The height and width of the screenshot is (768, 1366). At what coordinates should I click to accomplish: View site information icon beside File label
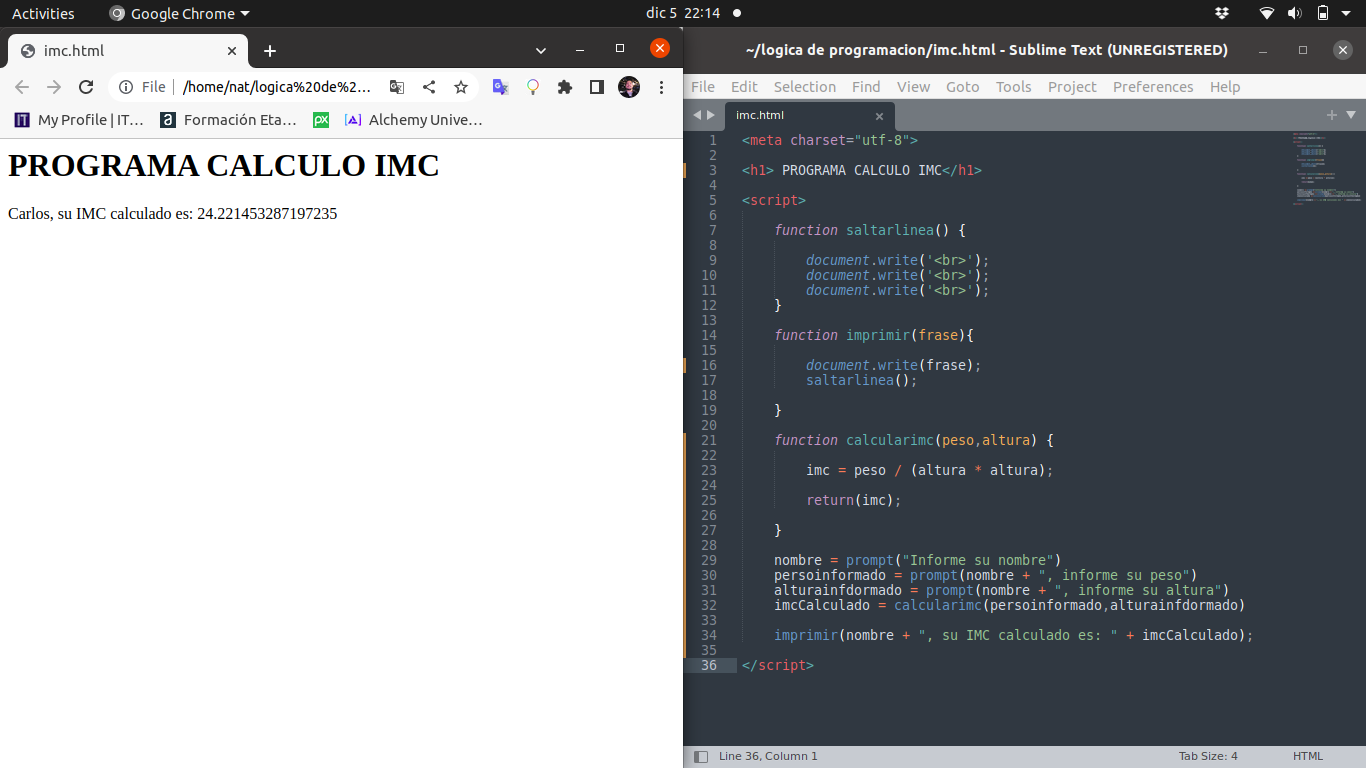[x=126, y=87]
